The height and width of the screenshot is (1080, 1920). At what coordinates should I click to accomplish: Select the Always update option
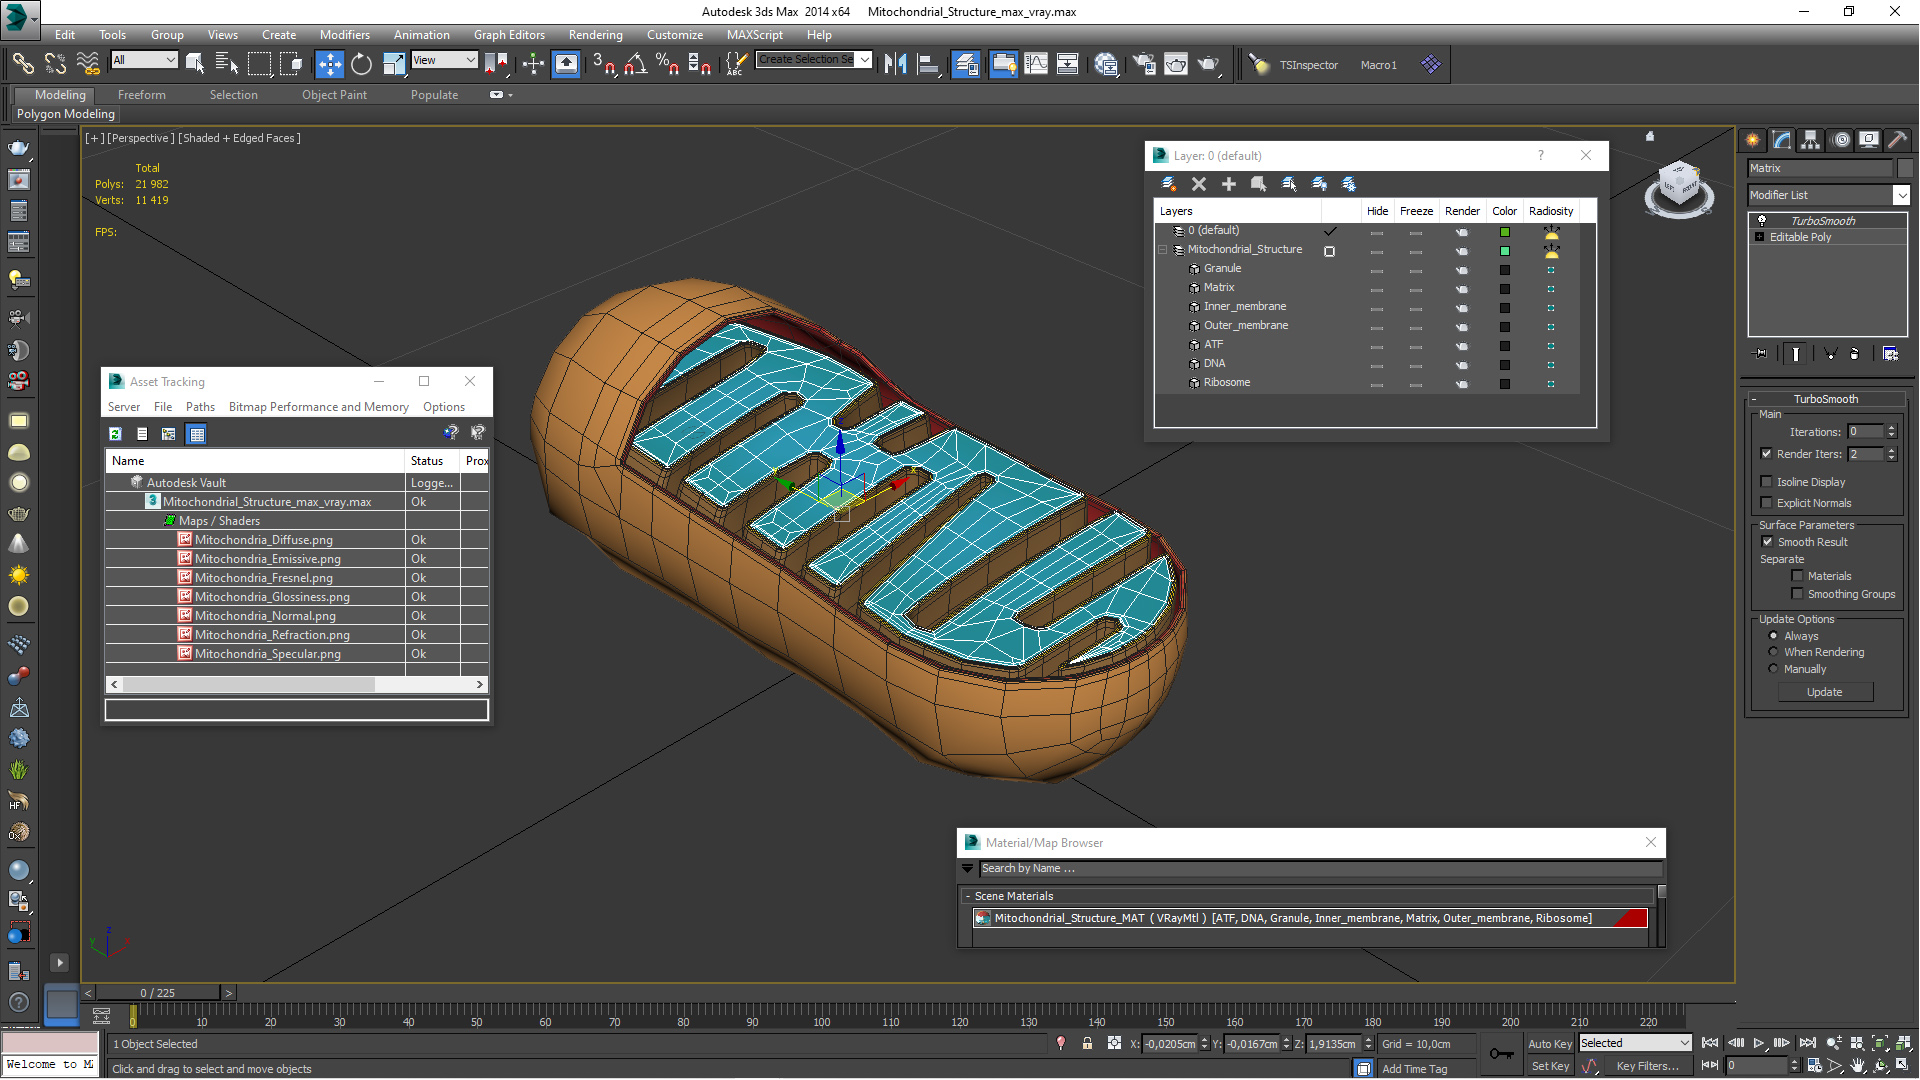1774,636
